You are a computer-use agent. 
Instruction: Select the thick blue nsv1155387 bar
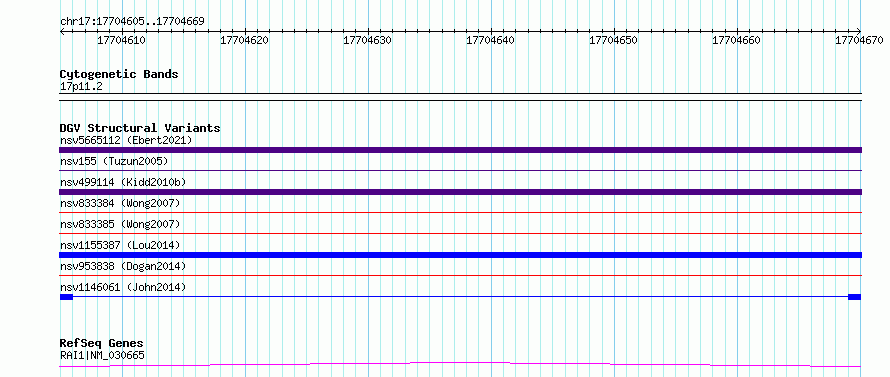[460, 255]
